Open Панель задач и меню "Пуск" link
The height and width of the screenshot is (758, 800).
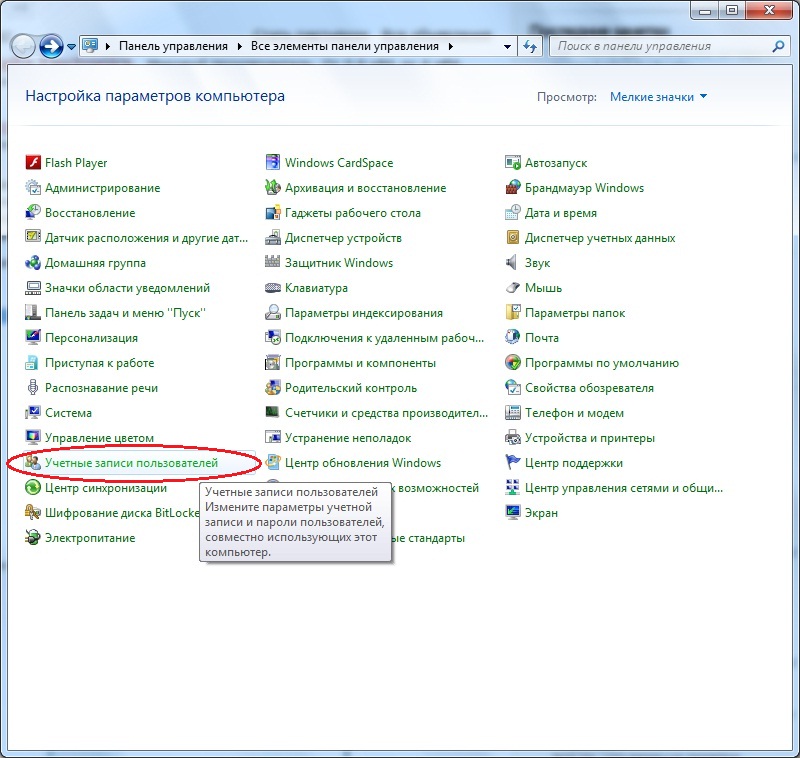click(x=126, y=313)
